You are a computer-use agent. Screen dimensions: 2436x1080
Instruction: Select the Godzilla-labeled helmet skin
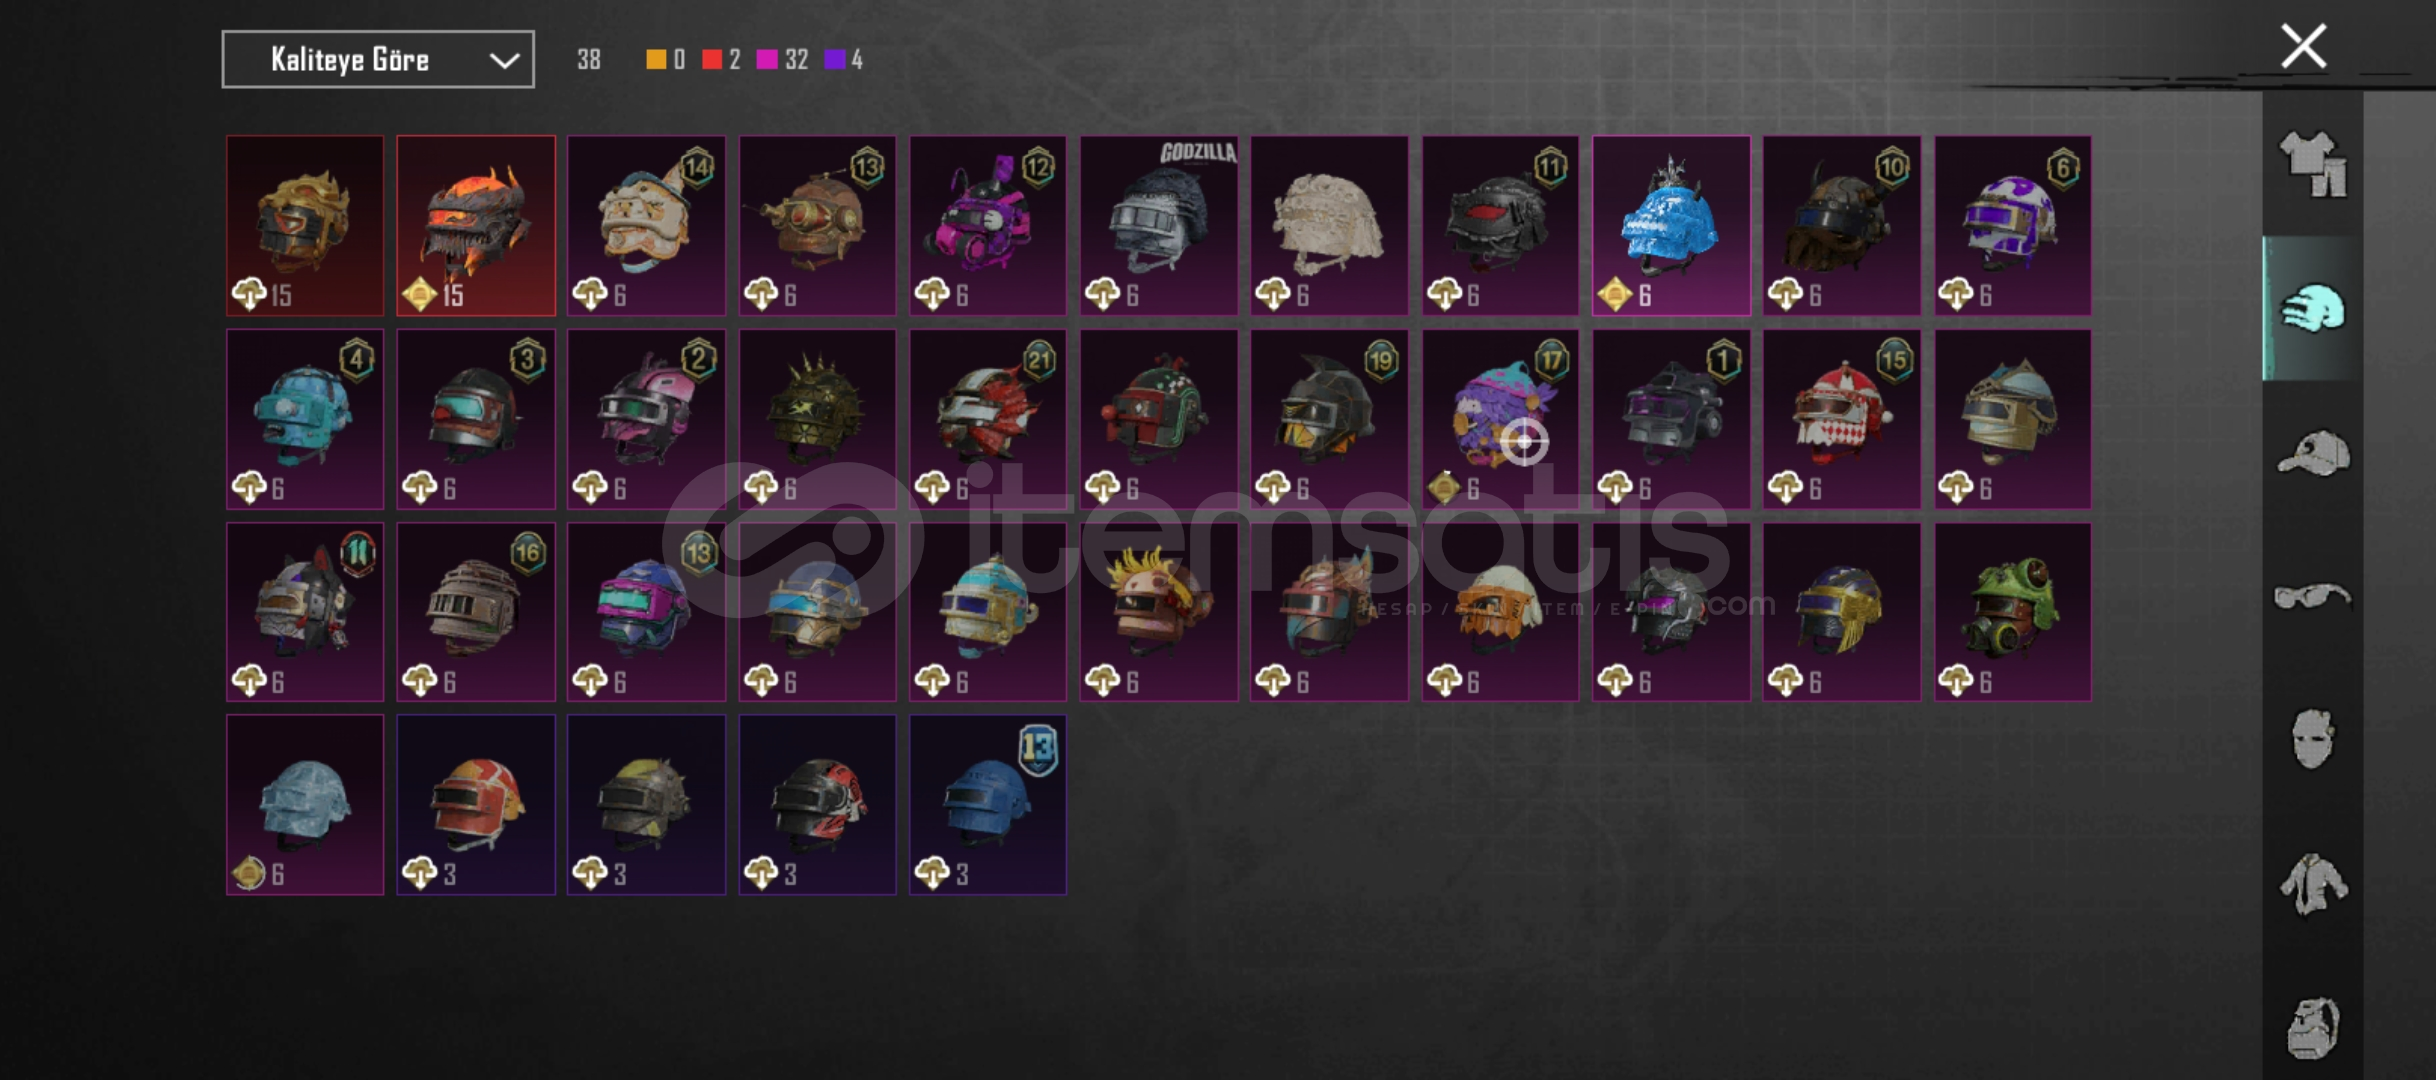1159,226
